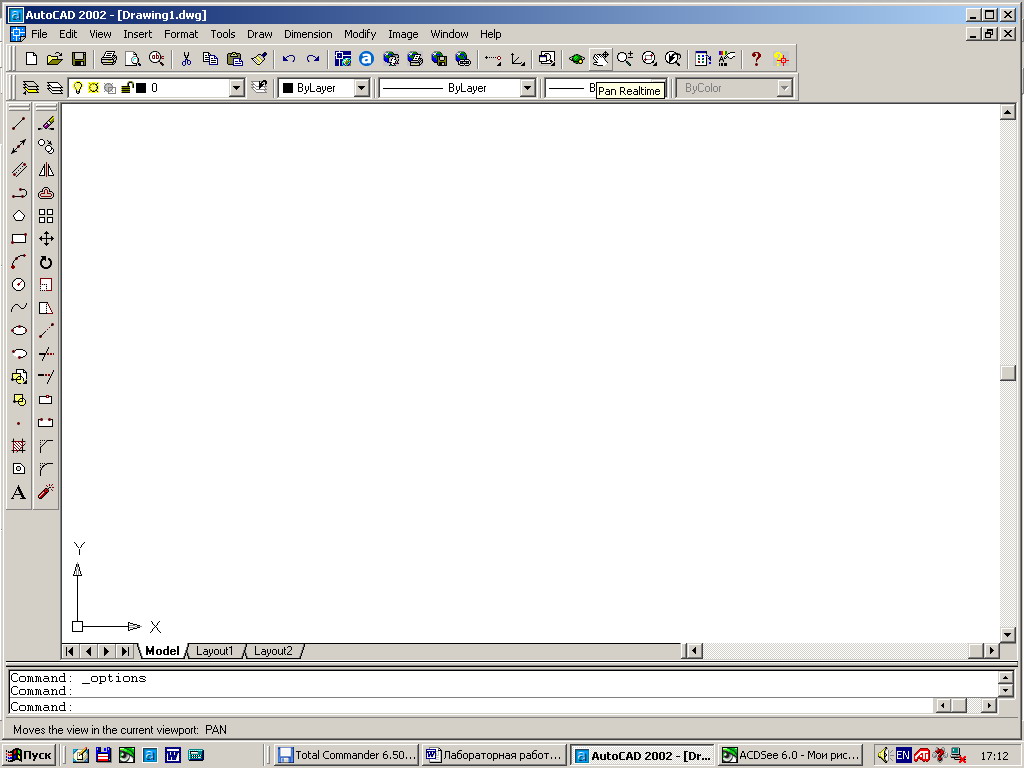This screenshot has height=768, width=1024.
Task: Switch to Лабораторная работ Word taskbar button
Action: pos(494,755)
